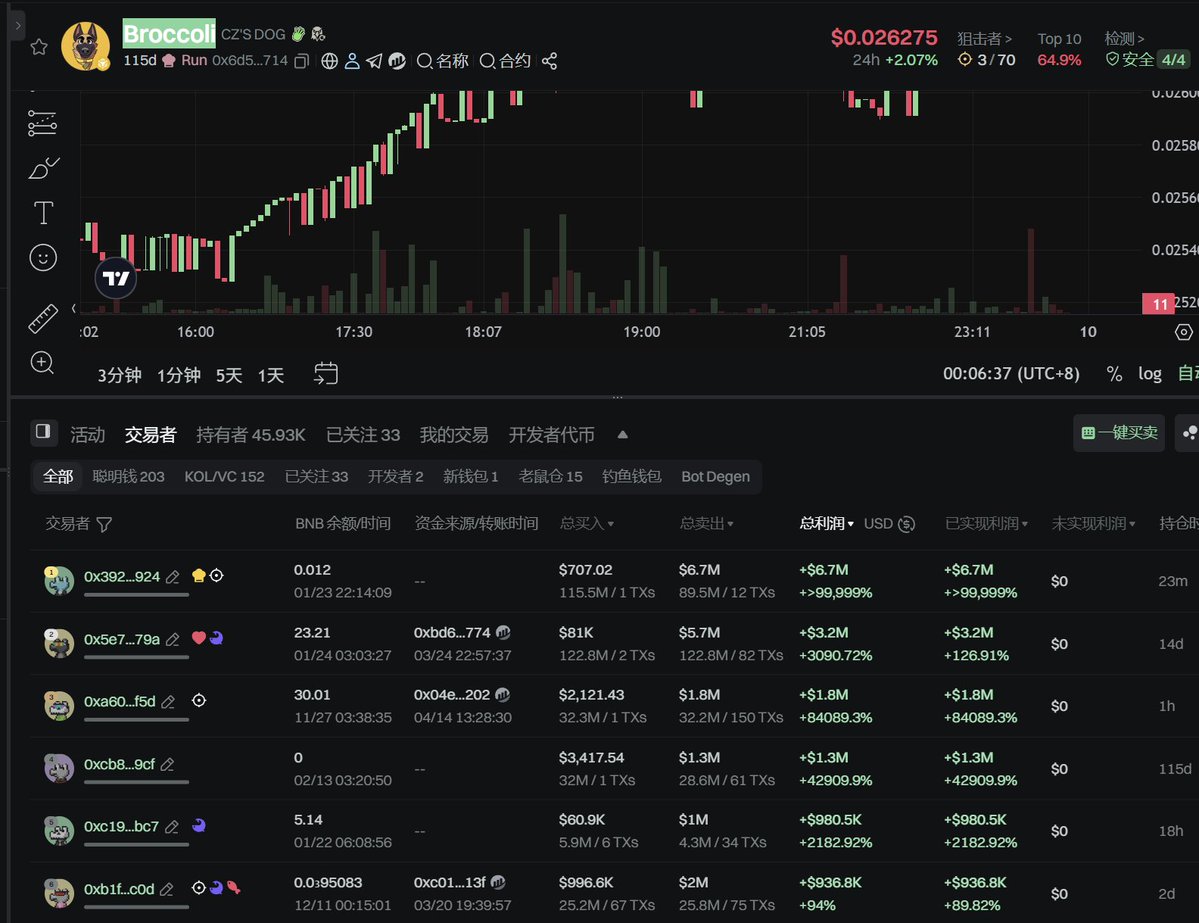
Task: Click the holding bar under 0x392...924
Action: point(136,594)
